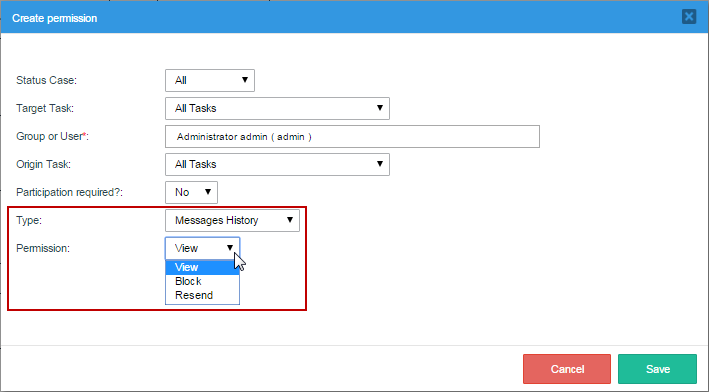709x392 pixels.
Task: Click the Permission dropdown arrow
Action: (x=230, y=248)
